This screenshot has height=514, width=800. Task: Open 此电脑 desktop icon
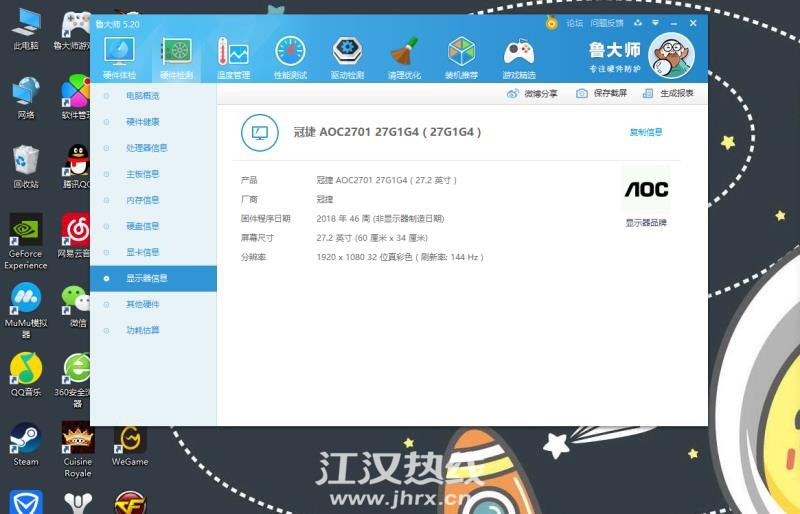(26, 30)
